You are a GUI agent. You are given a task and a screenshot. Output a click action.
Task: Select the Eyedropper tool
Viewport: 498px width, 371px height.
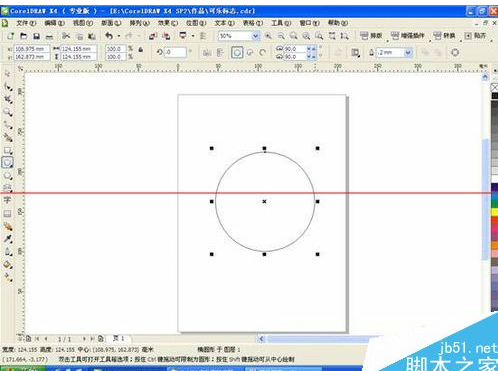coord(8,239)
